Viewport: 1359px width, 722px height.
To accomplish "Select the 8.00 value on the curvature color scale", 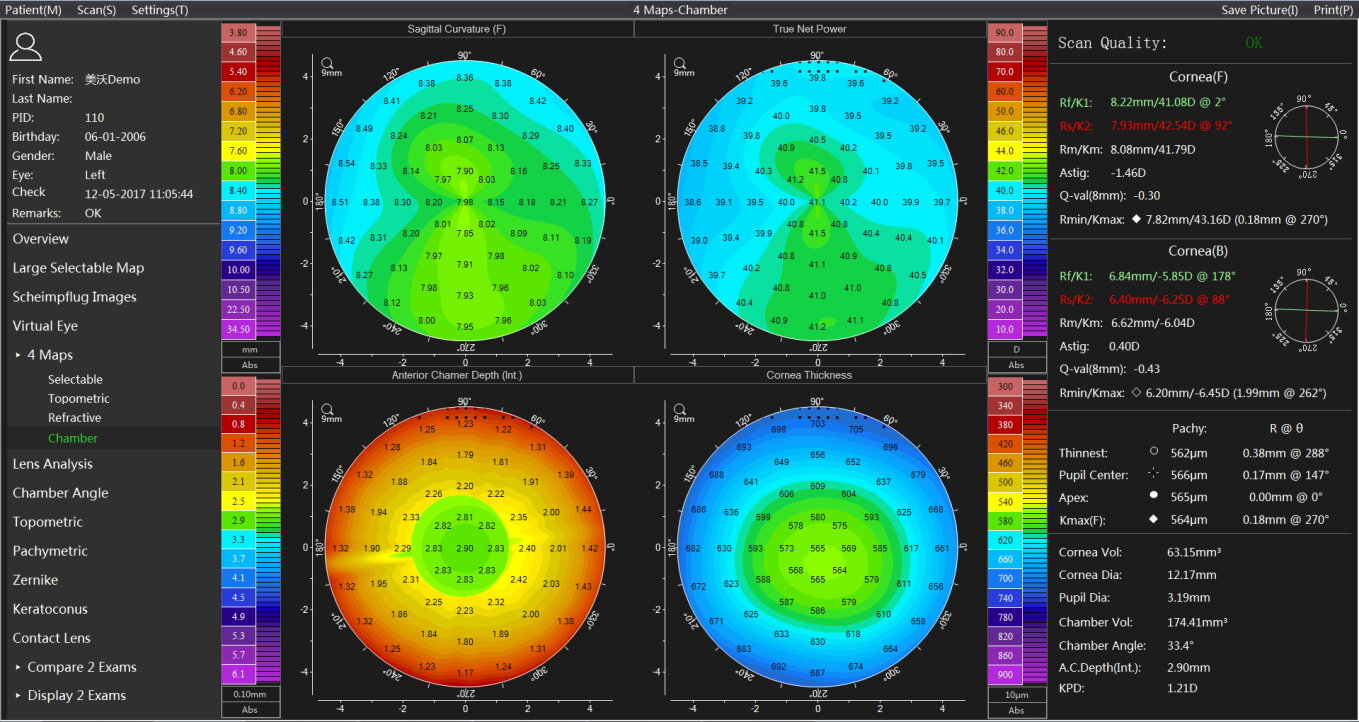I will pyautogui.click(x=237, y=170).
